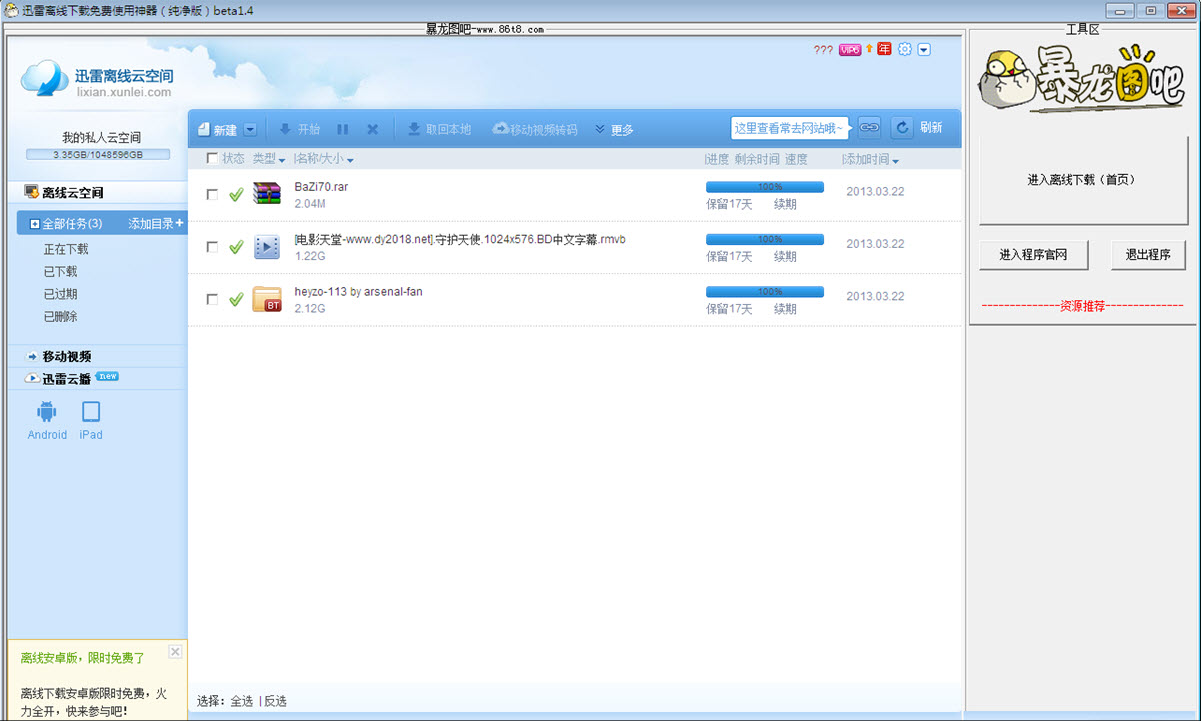Click the 进度 column header

coord(718,159)
